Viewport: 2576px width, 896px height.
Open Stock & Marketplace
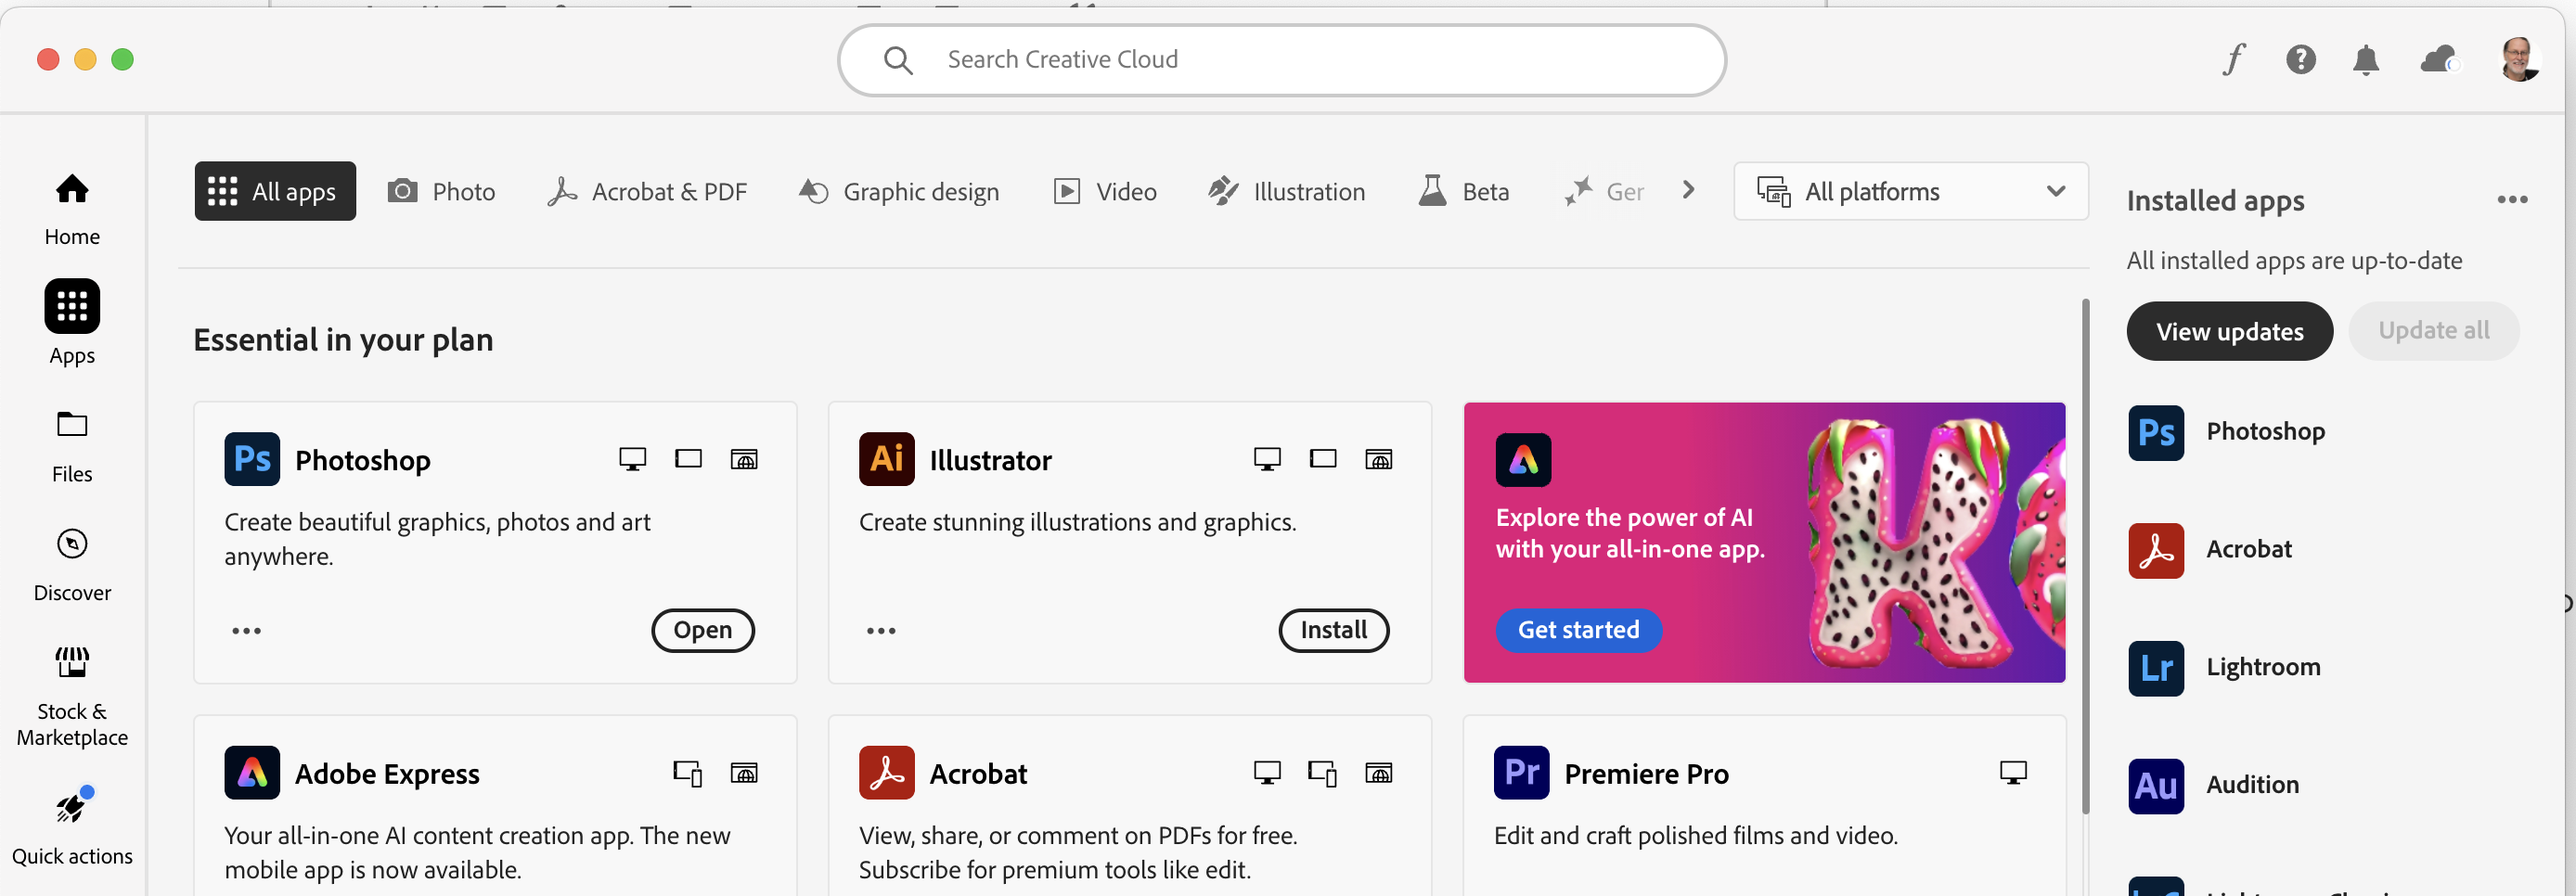pyautogui.click(x=71, y=692)
